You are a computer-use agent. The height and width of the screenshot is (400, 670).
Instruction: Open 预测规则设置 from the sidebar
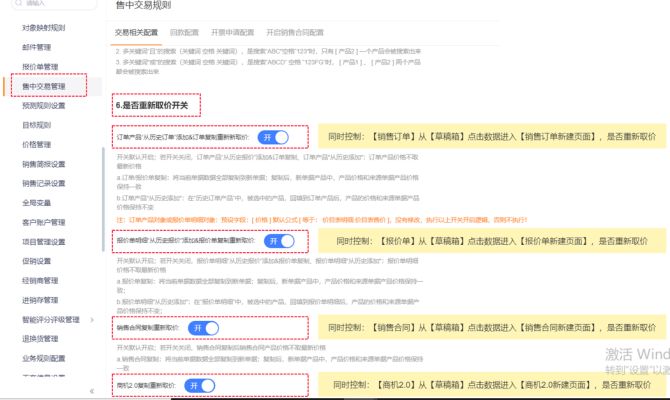click(x=44, y=106)
